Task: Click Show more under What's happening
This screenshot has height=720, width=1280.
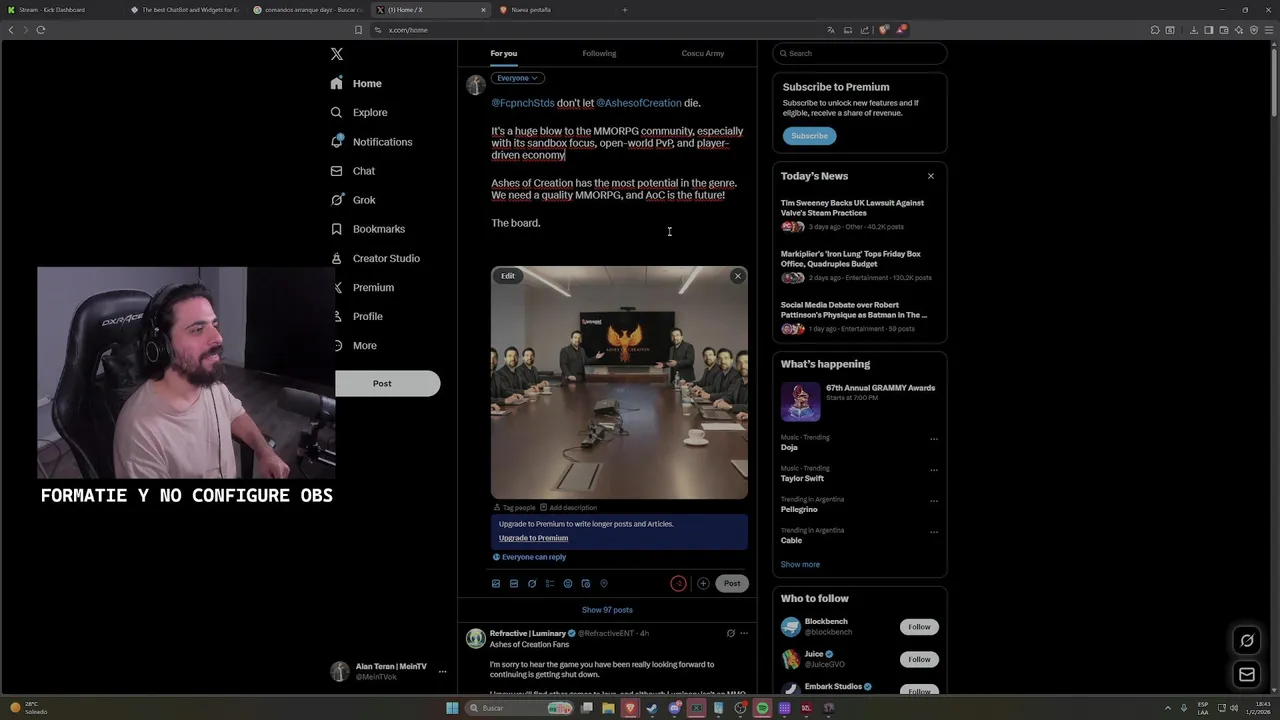Action: click(800, 564)
